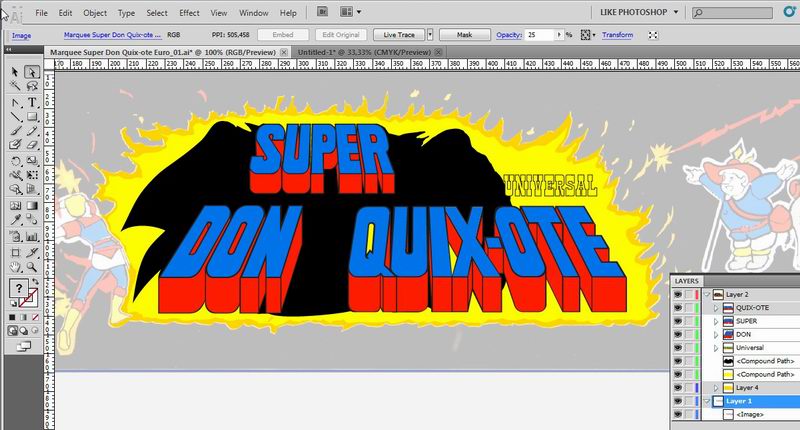The height and width of the screenshot is (430, 800).
Task: Open the Arrange Documents dropdown
Action: tap(351, 12)
